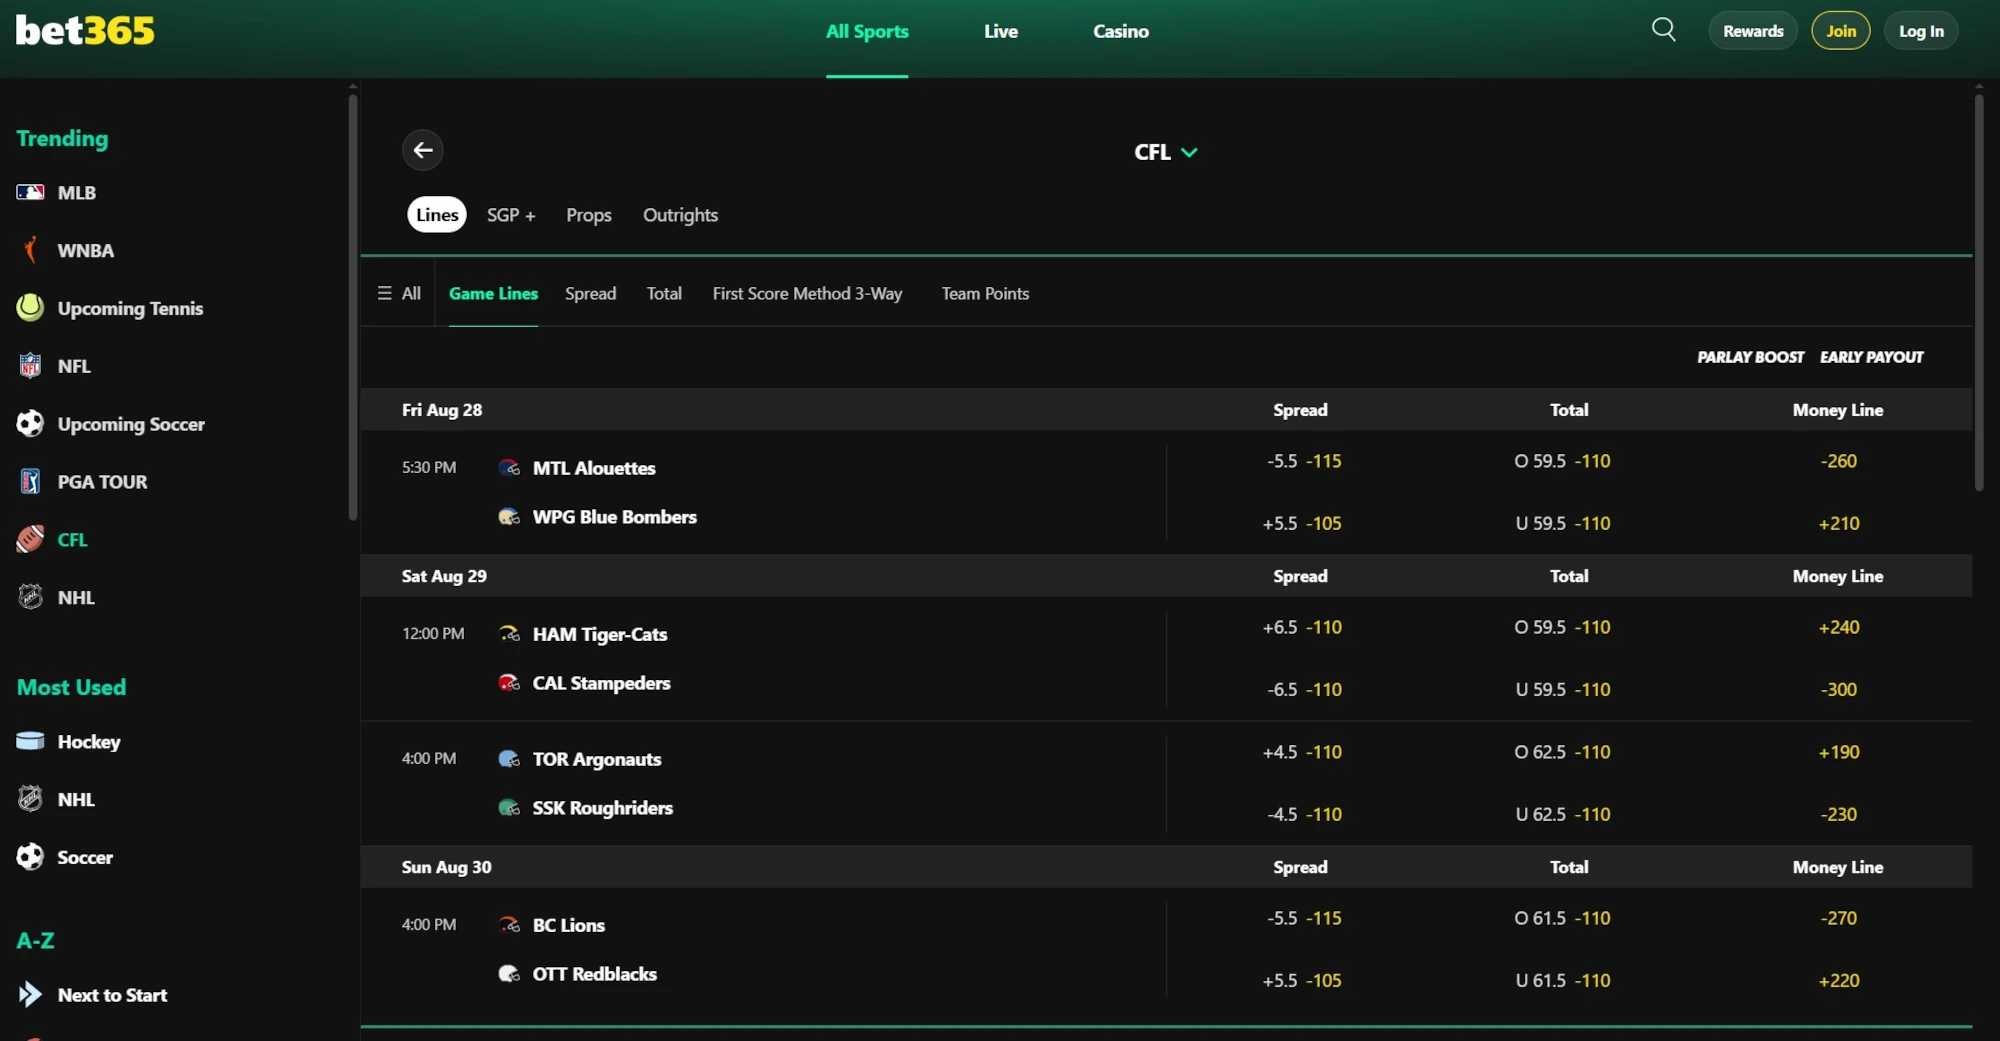2000x1041 pixels.
Task: Select the Props tab
Action: click(589, 215)
